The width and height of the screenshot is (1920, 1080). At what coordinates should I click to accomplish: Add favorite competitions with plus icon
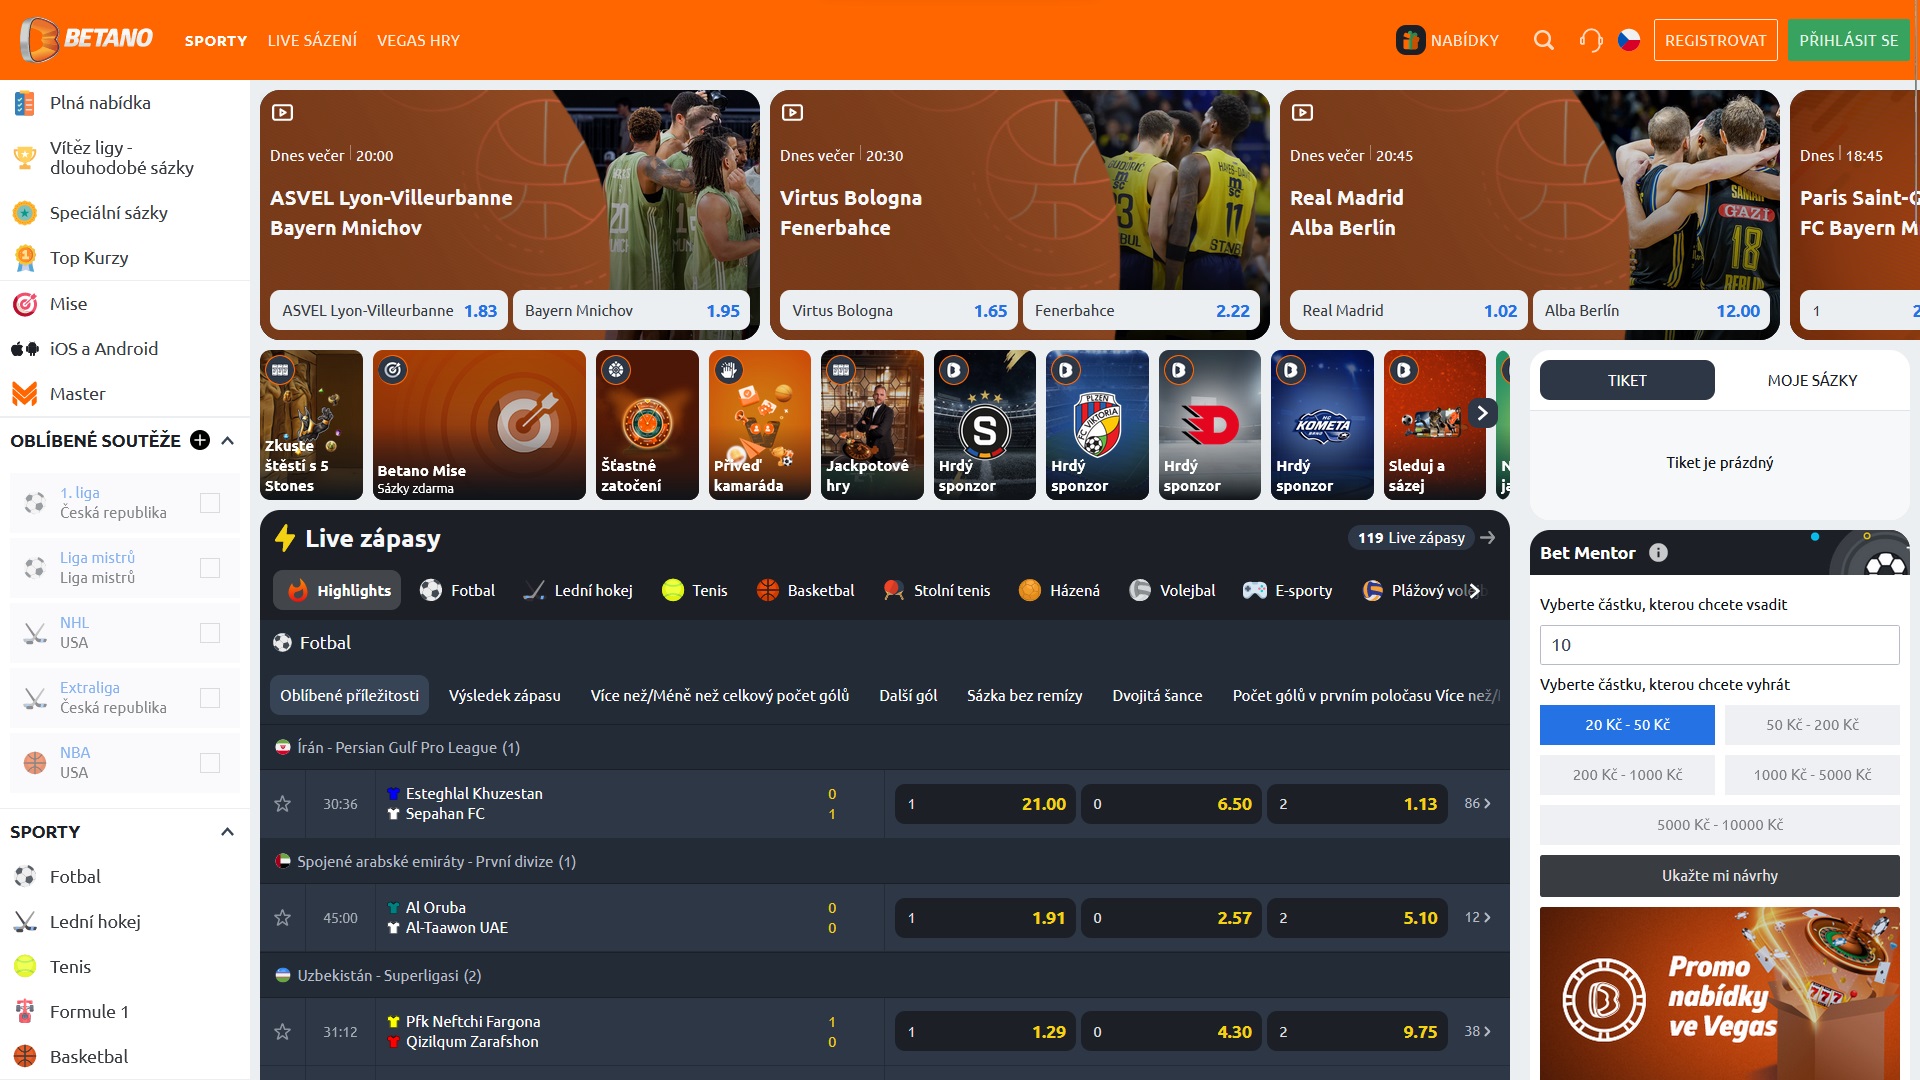[200, 440]
